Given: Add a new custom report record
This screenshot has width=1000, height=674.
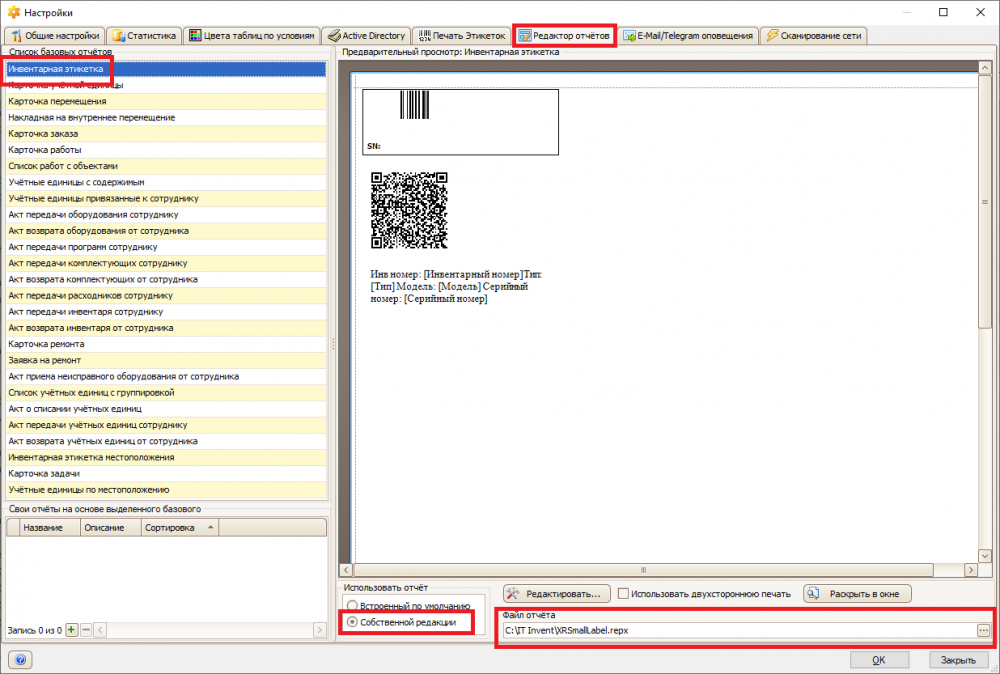Looking at the screenshot, I should (x=71, y=630).
